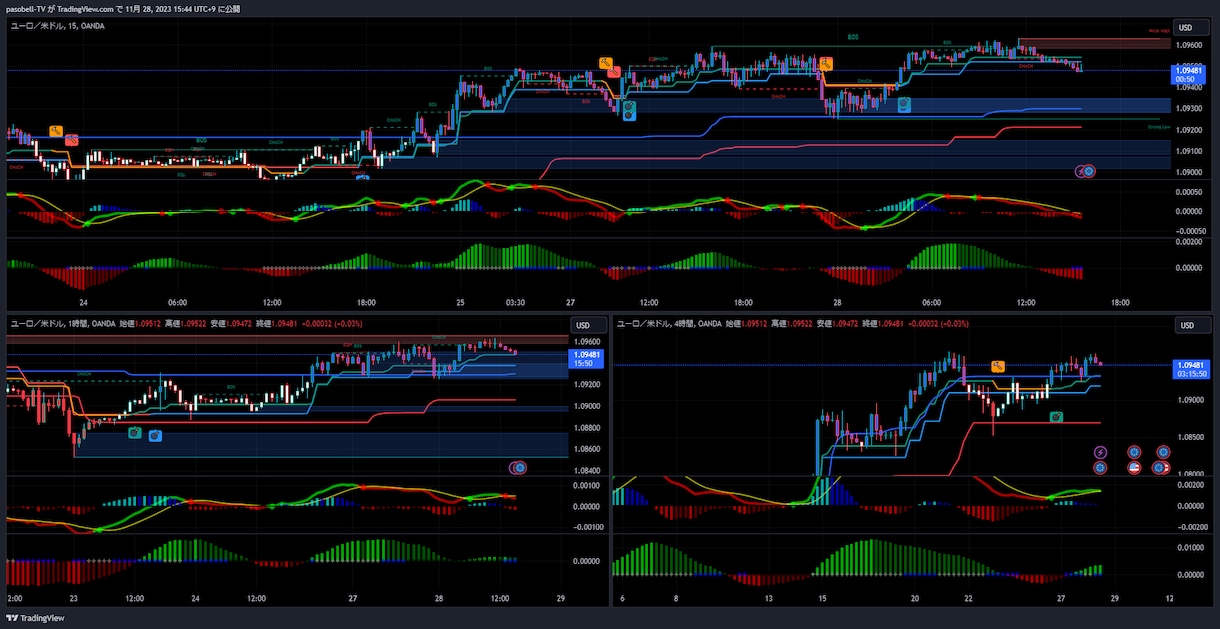Click the 始値1.09512 open value on the 1-hour chart
The width and height of the screenshot is (1220, 629).
click(141, 324)
